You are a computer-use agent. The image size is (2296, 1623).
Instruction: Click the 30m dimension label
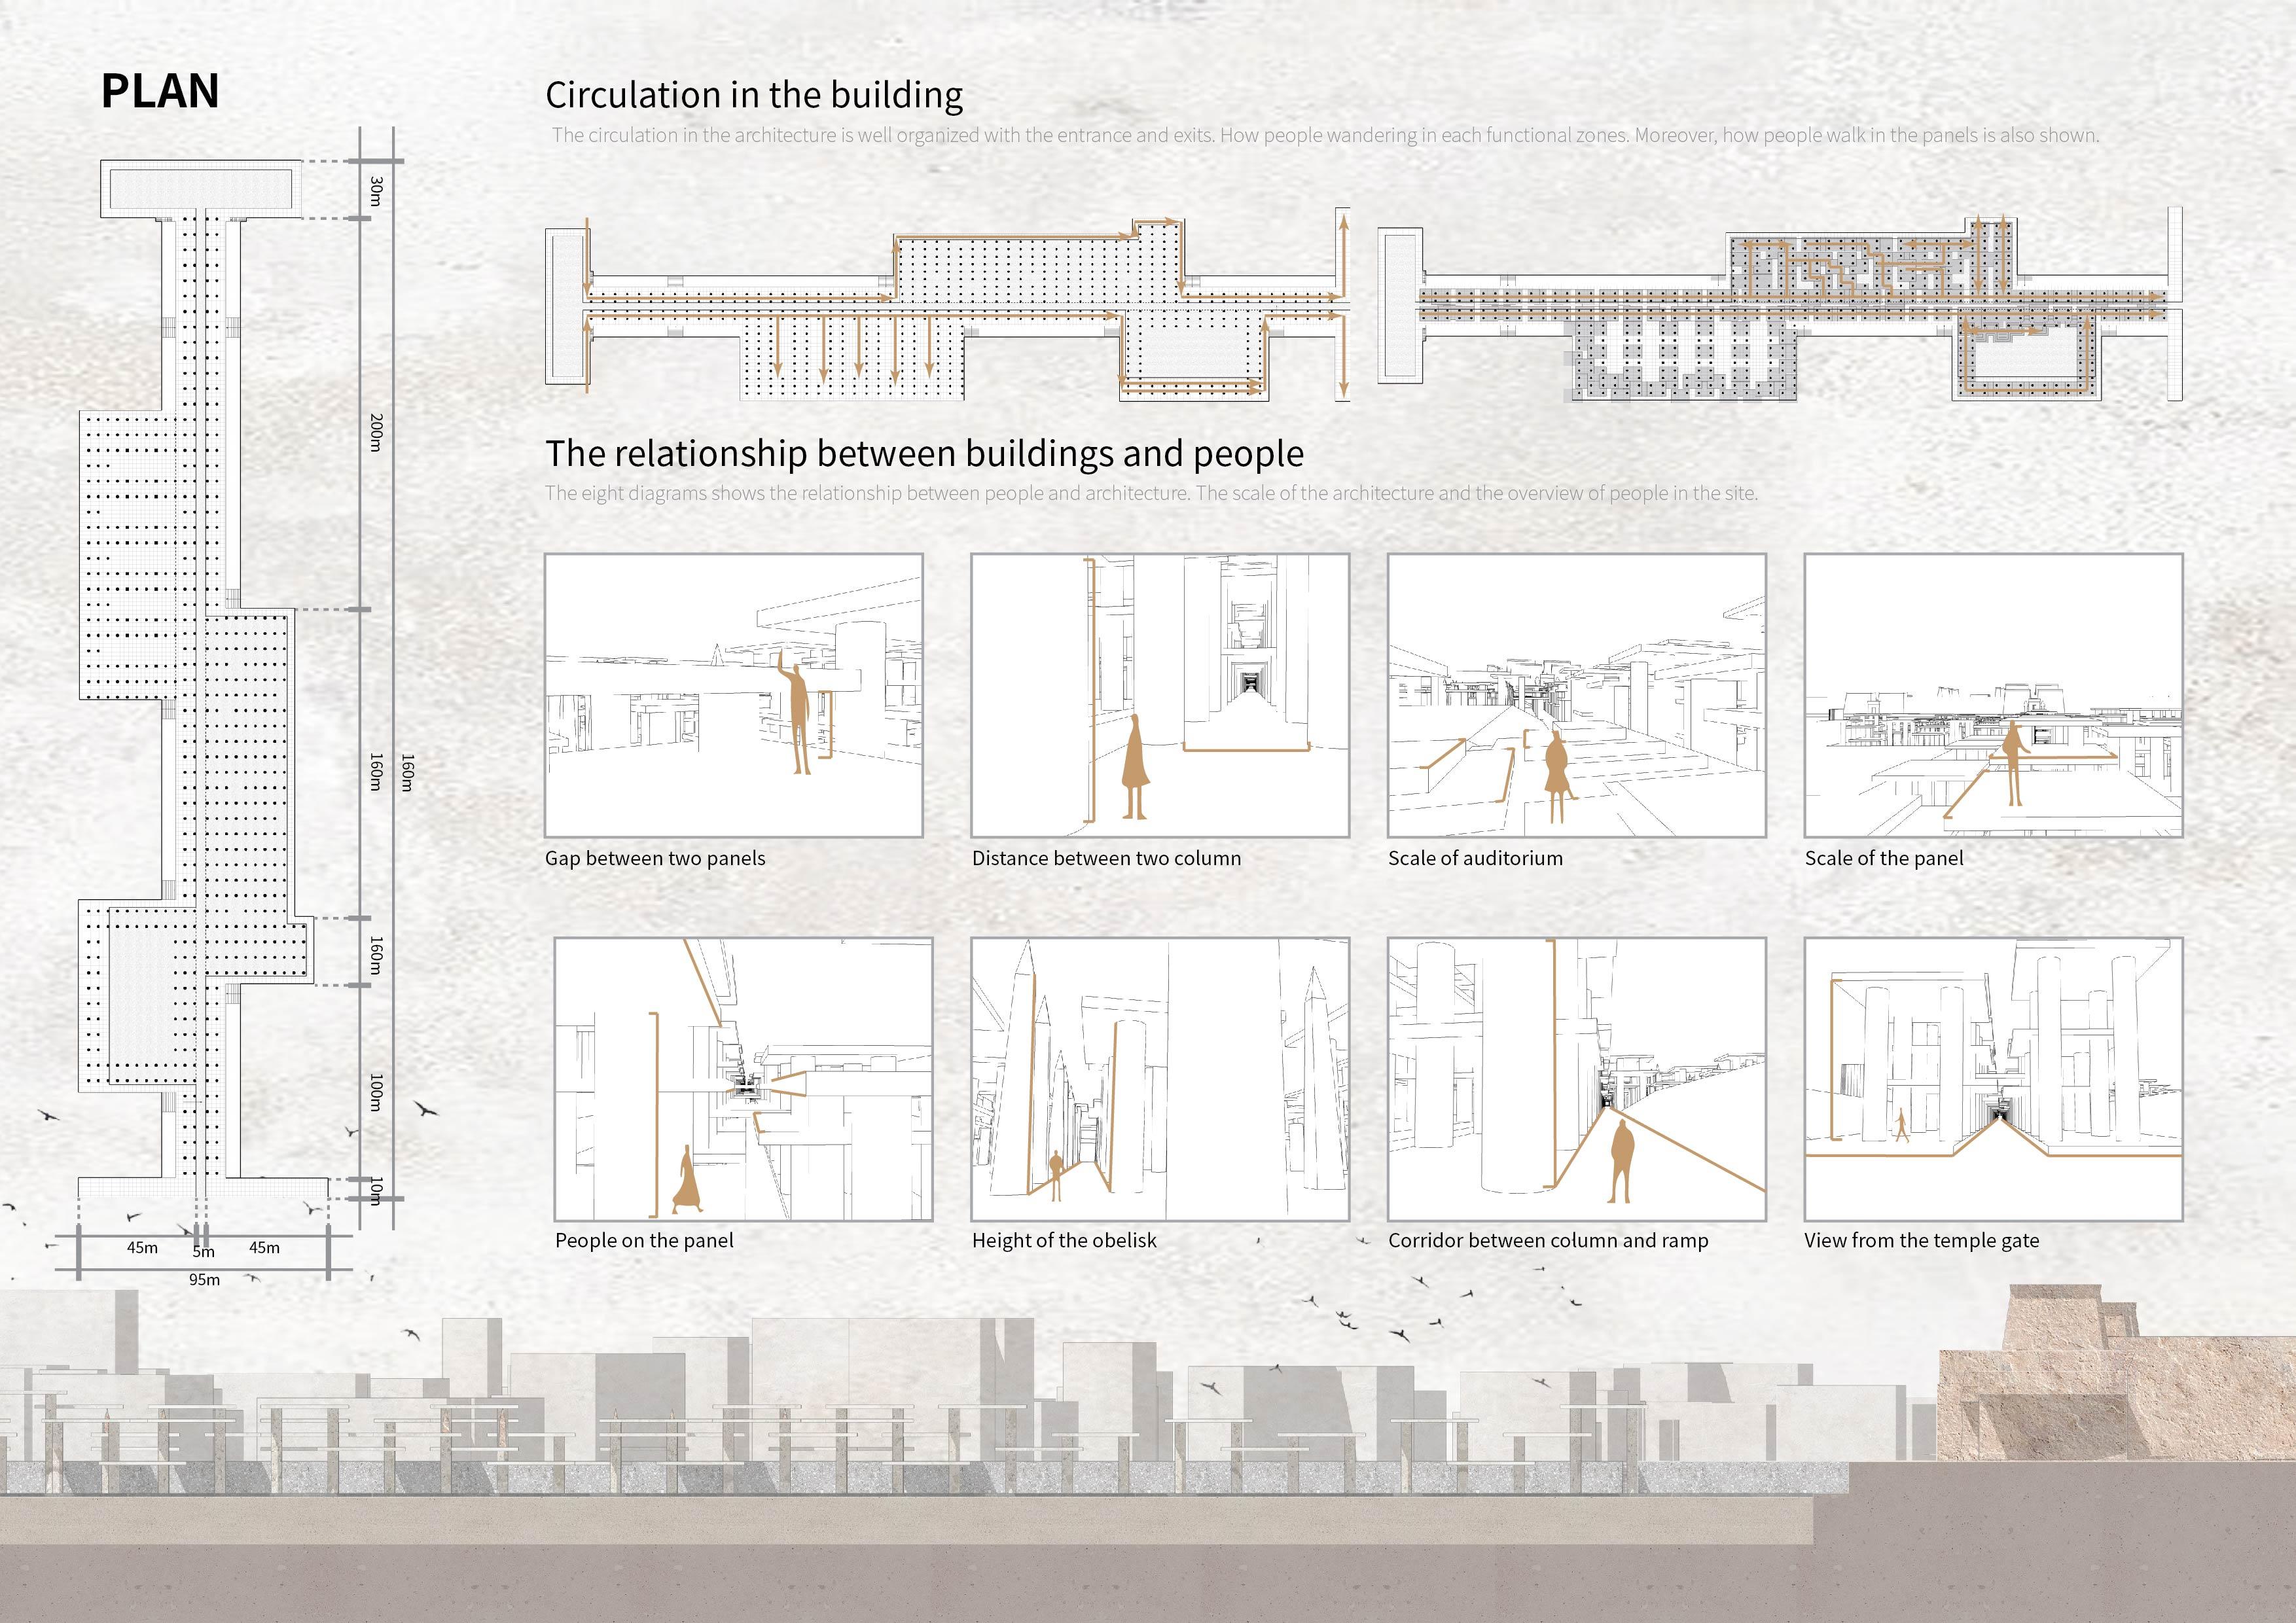[376, 189]
